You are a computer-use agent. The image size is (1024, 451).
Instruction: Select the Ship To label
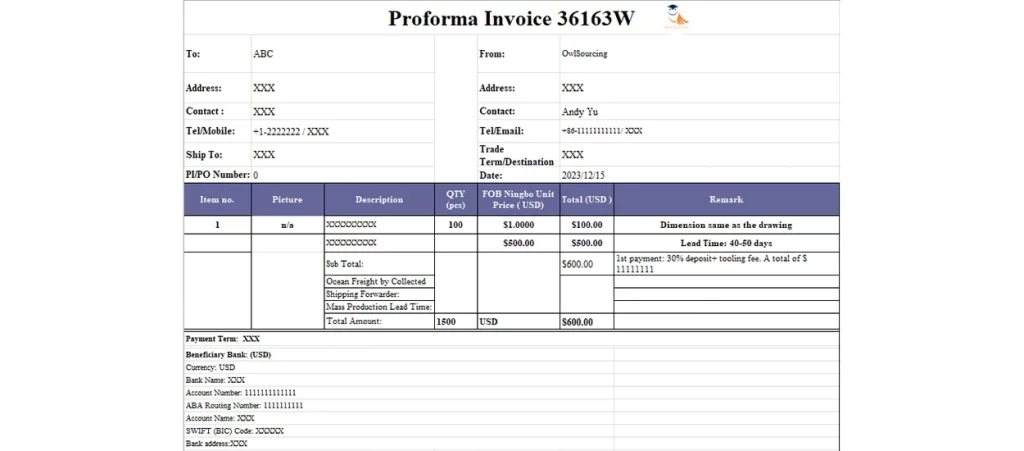[x=204, y=155]
